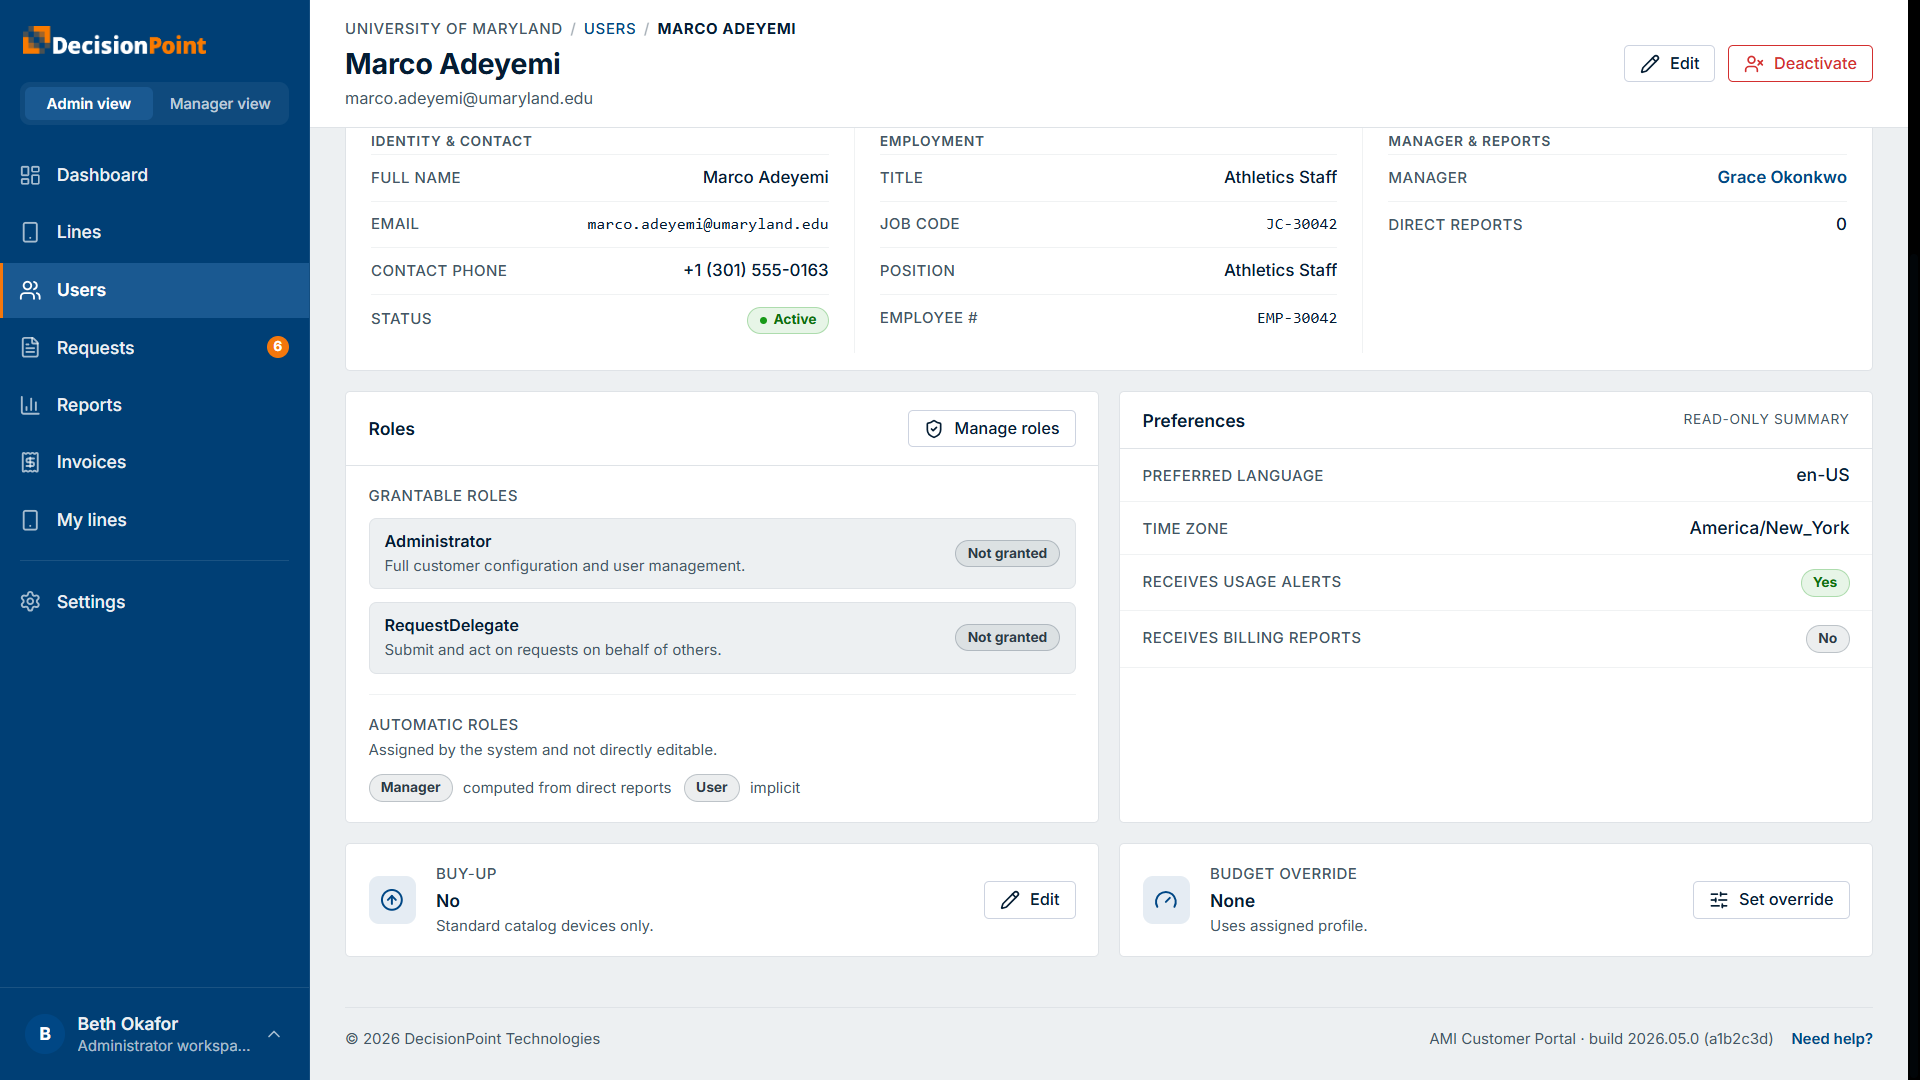The width and height of the screenshot is (1920, 1080).
Task: Switch to Admin view
Action: point(88,104)
